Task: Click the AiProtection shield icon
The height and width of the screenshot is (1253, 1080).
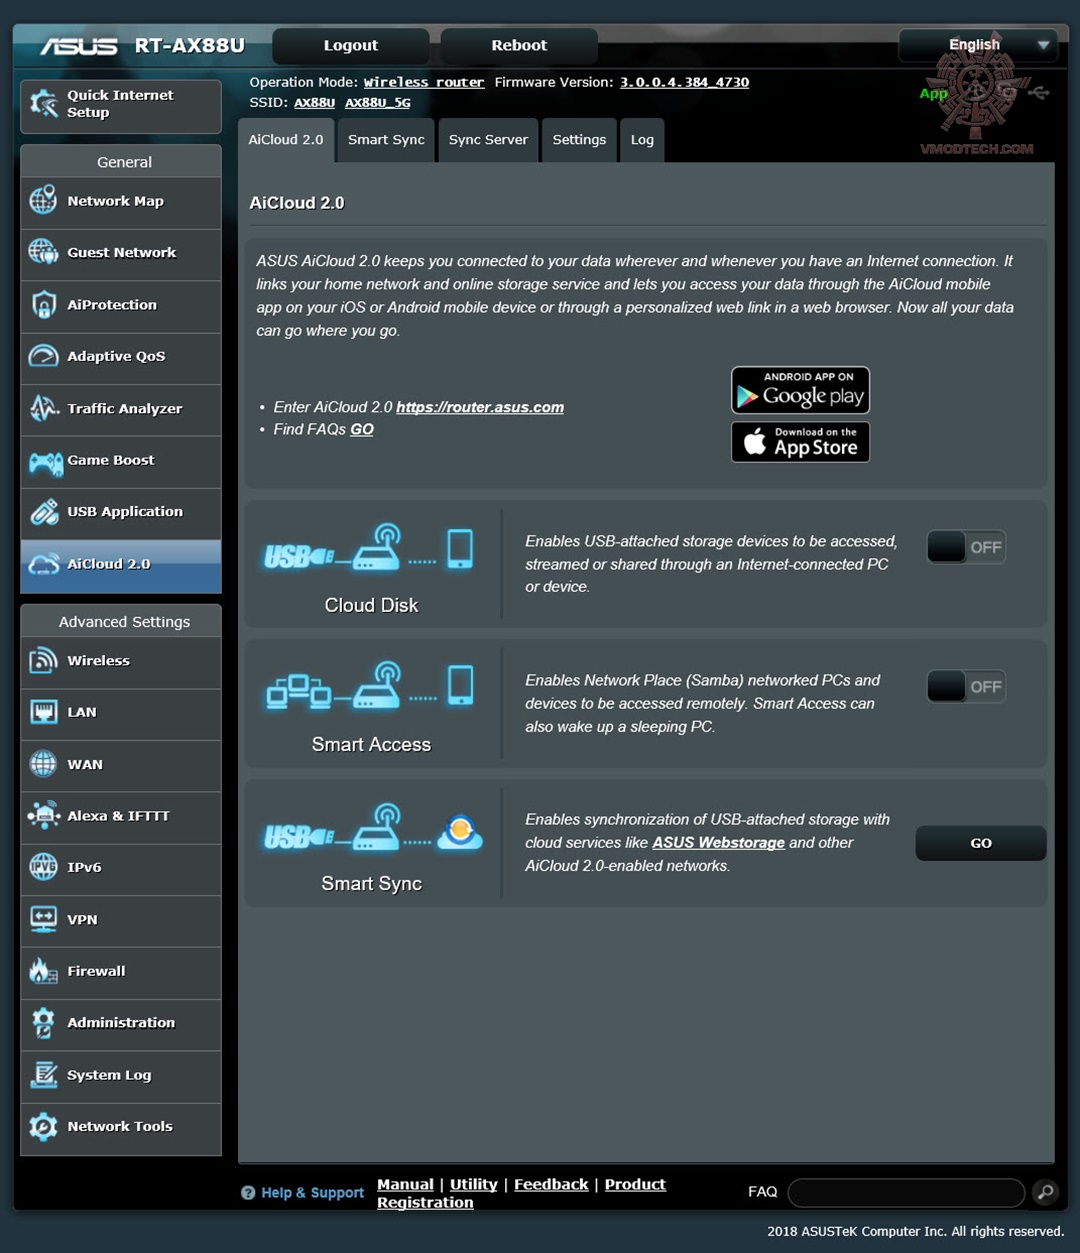Action: (x=43, y=304)
